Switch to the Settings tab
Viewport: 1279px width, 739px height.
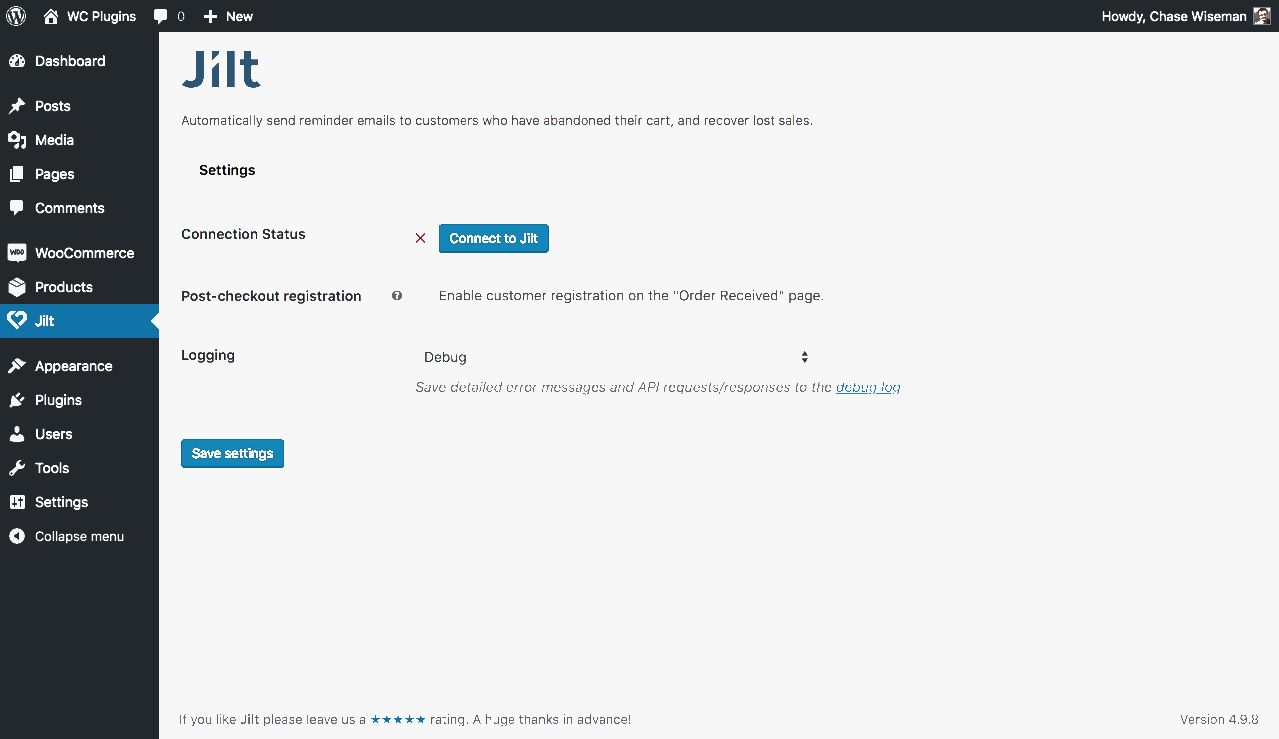(227, 170)
